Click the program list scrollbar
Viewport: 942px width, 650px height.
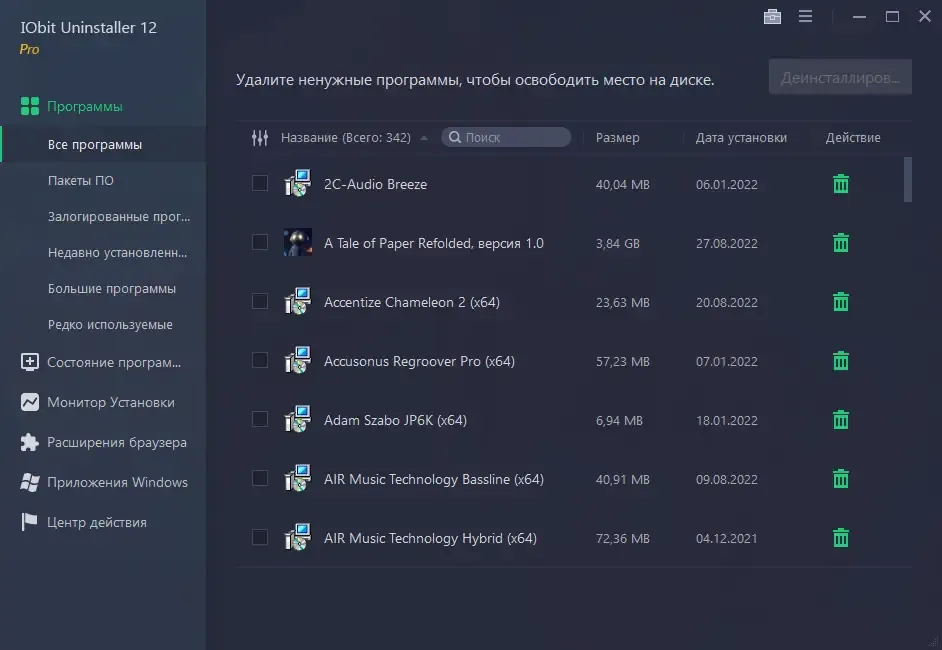pyautogui.click(x=907, y=180)
